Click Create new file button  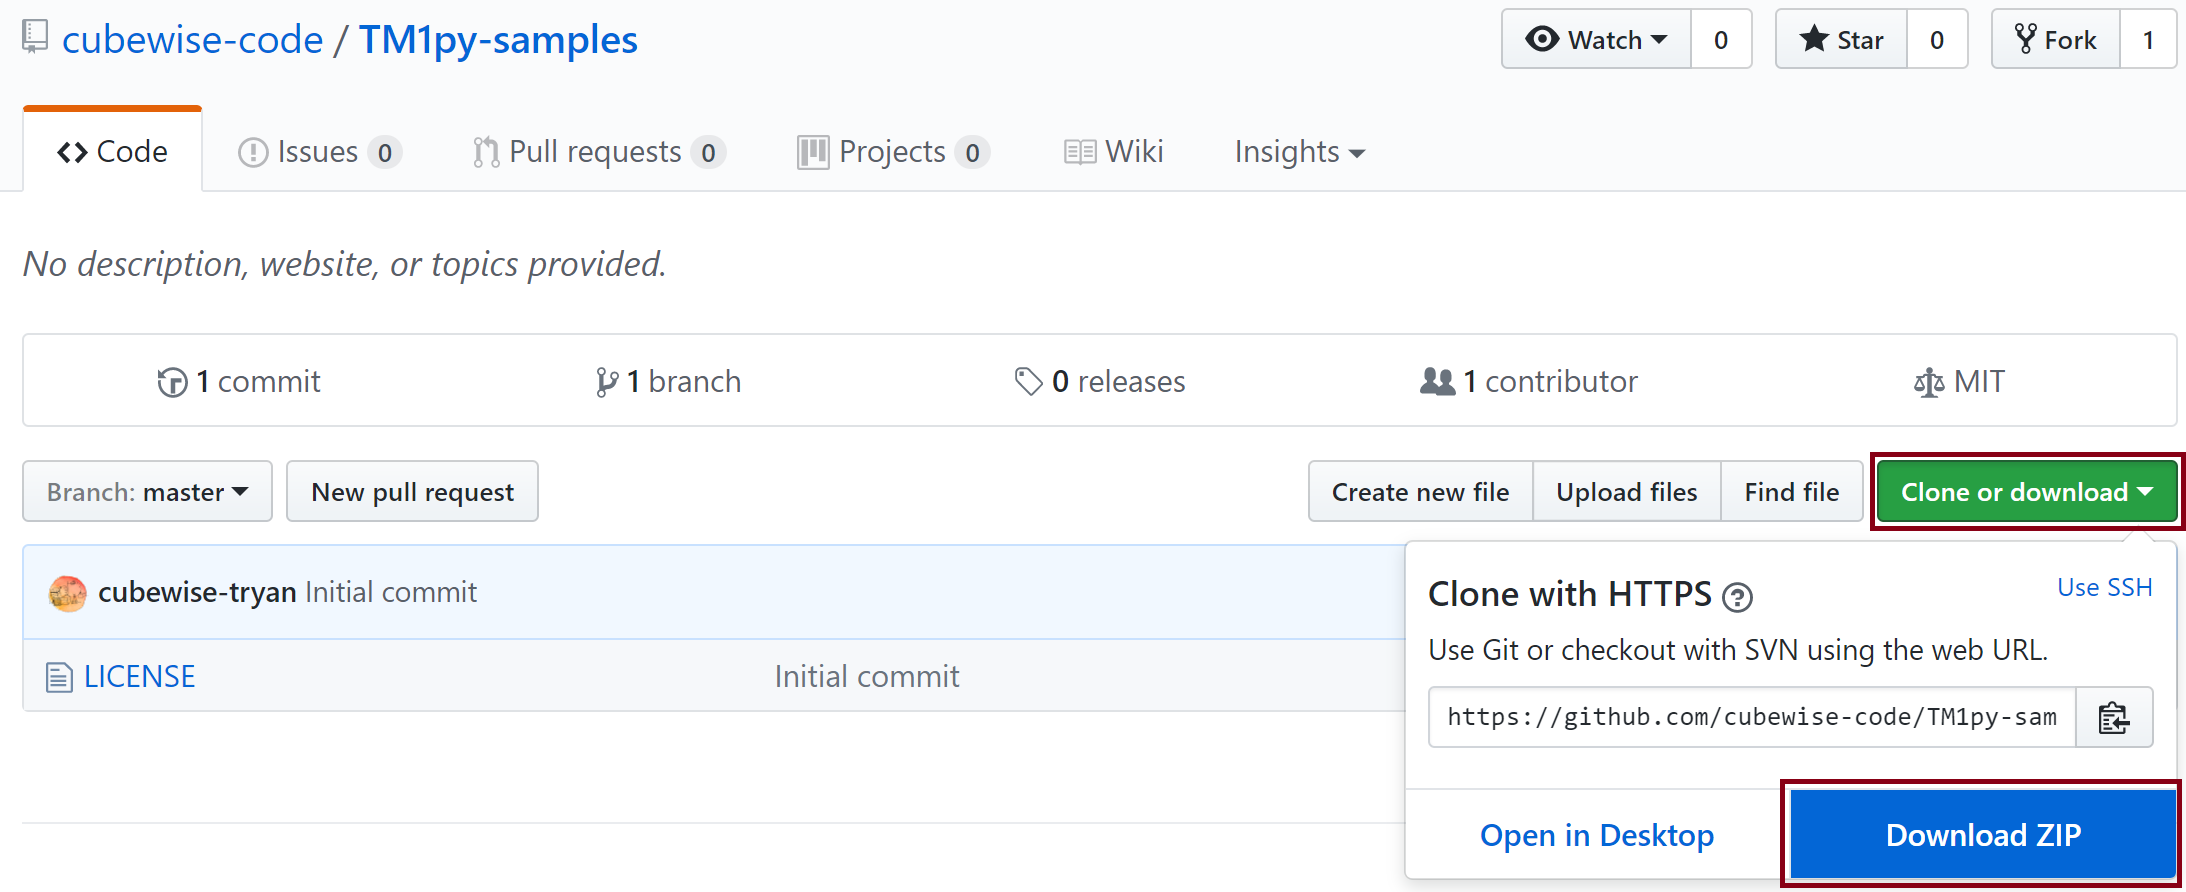pyautogui.click(x=1420, y=491)
